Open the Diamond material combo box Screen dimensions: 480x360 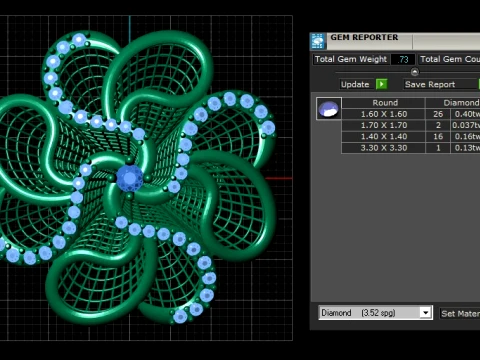point(375,313)
